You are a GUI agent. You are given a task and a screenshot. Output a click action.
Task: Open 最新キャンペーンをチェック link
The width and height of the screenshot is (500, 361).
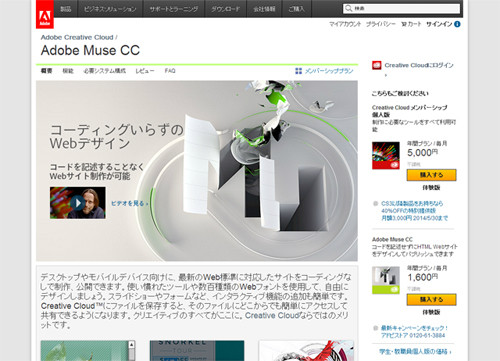point(414,328)
